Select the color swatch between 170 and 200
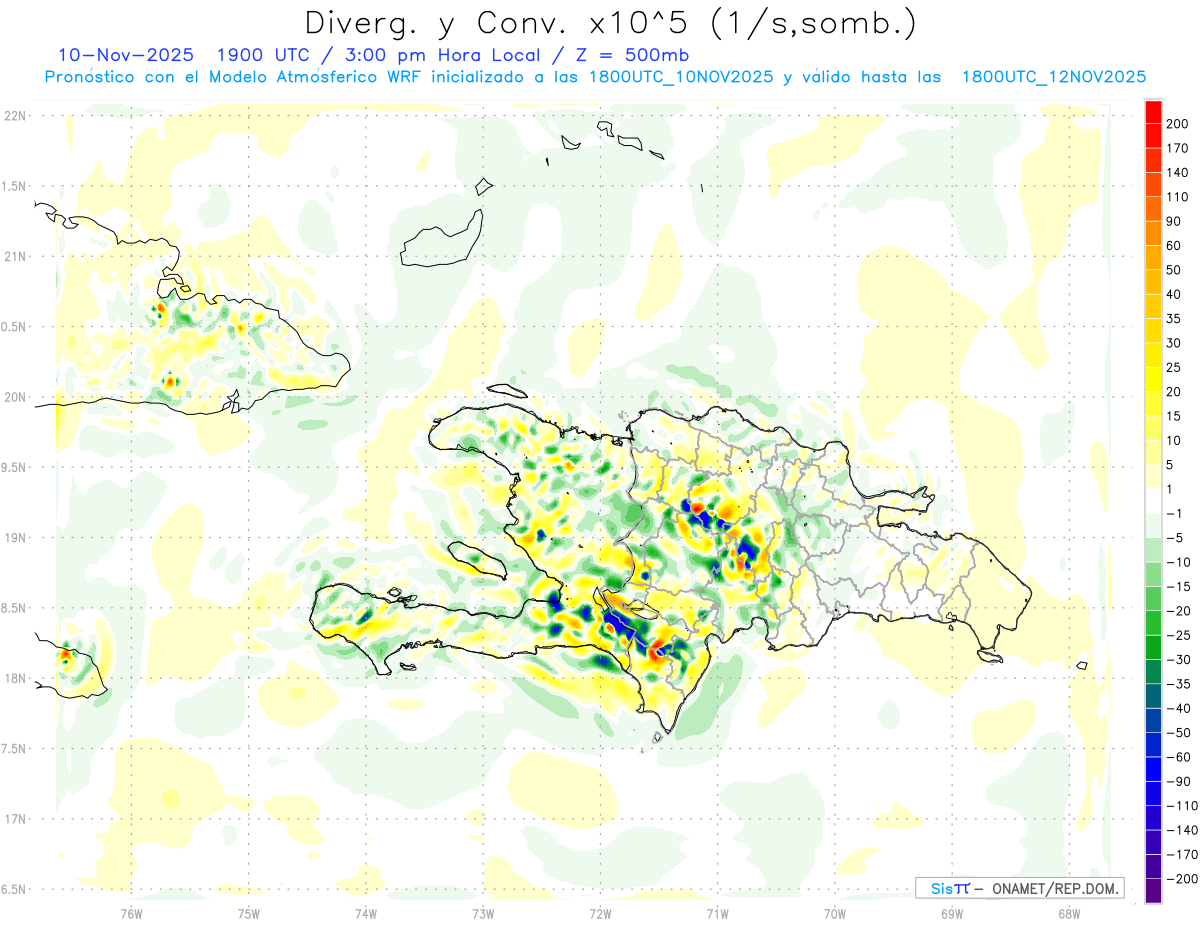Viewport: 1200px width, 927px height. pyautogui.click(x=1154, y=135)
